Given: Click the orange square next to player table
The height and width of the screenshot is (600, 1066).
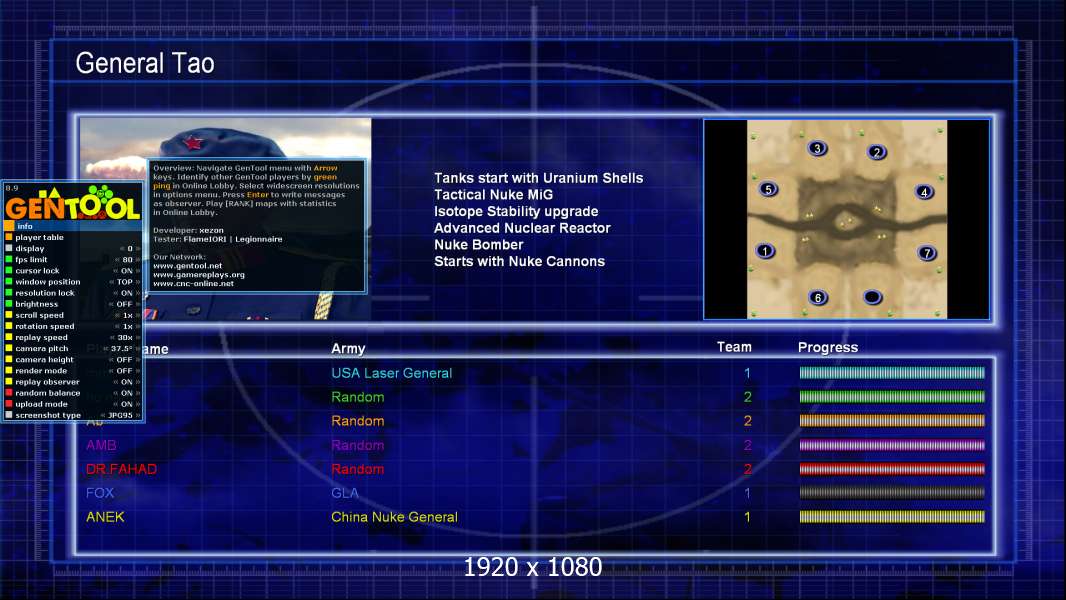Looking at the screenshot, I should point(9,237).
